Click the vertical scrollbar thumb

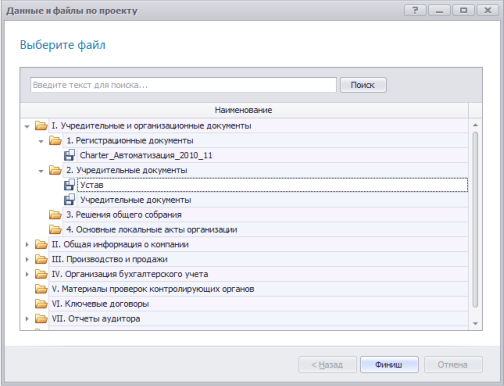475,220
